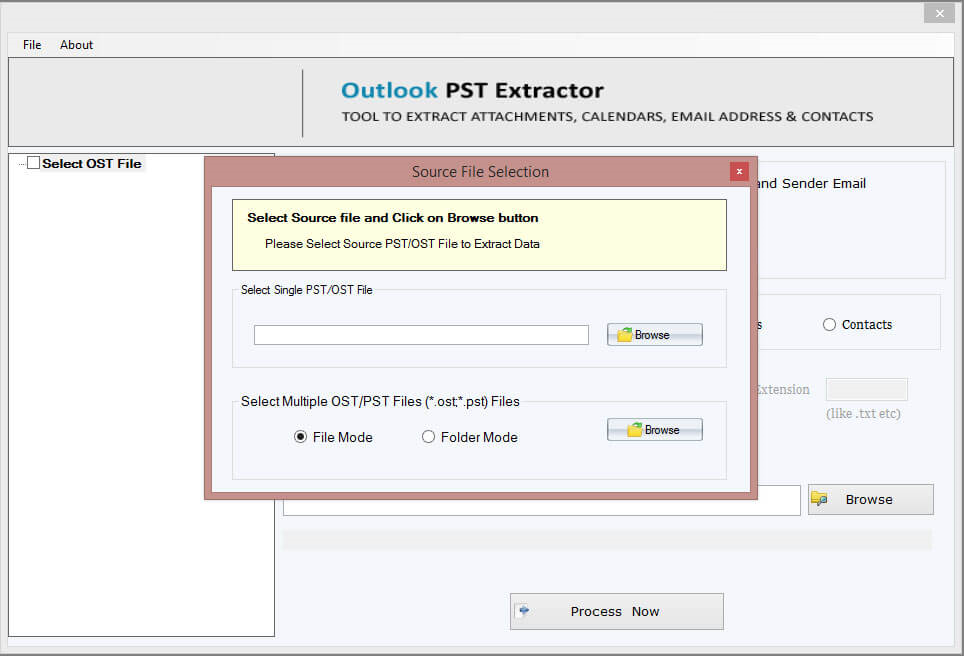This screenshot has height=656, width=964.
Task: Click the file extension input field
Action: point(866,390)
